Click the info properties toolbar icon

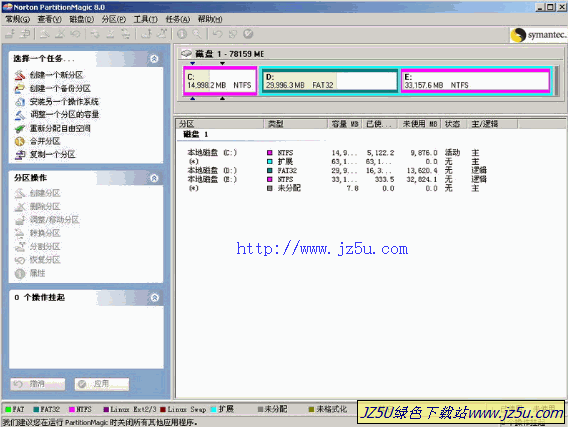[182, 34]
